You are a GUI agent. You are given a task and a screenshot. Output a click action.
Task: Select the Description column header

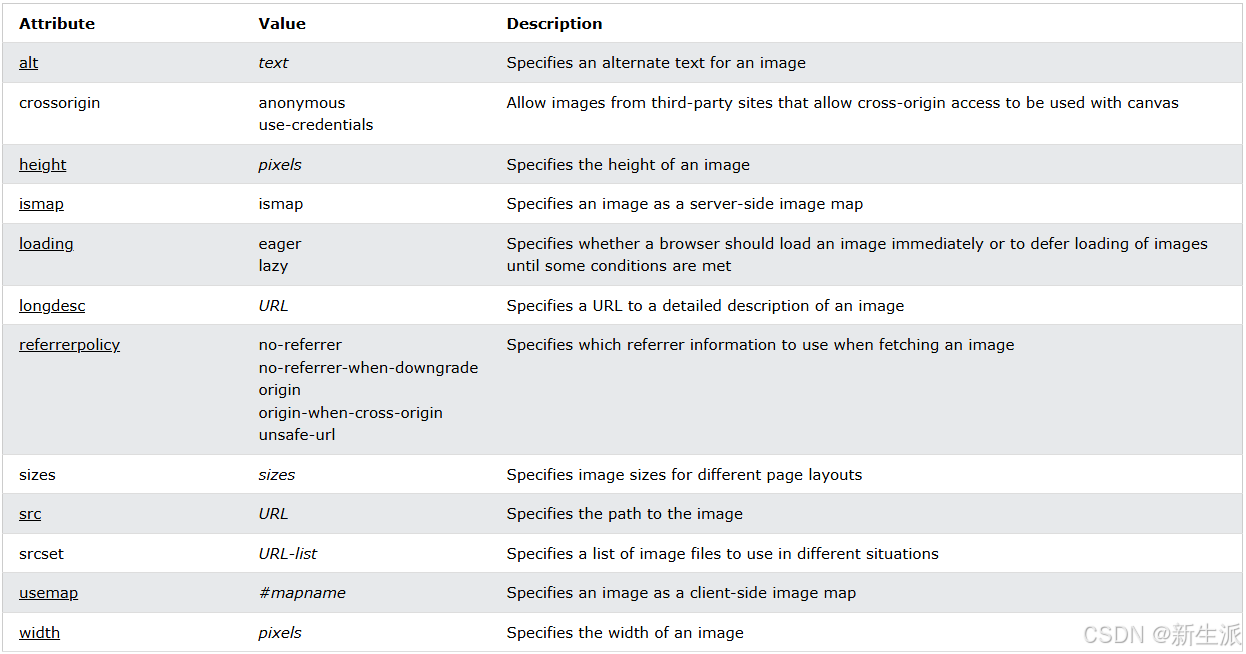point(554,24)
